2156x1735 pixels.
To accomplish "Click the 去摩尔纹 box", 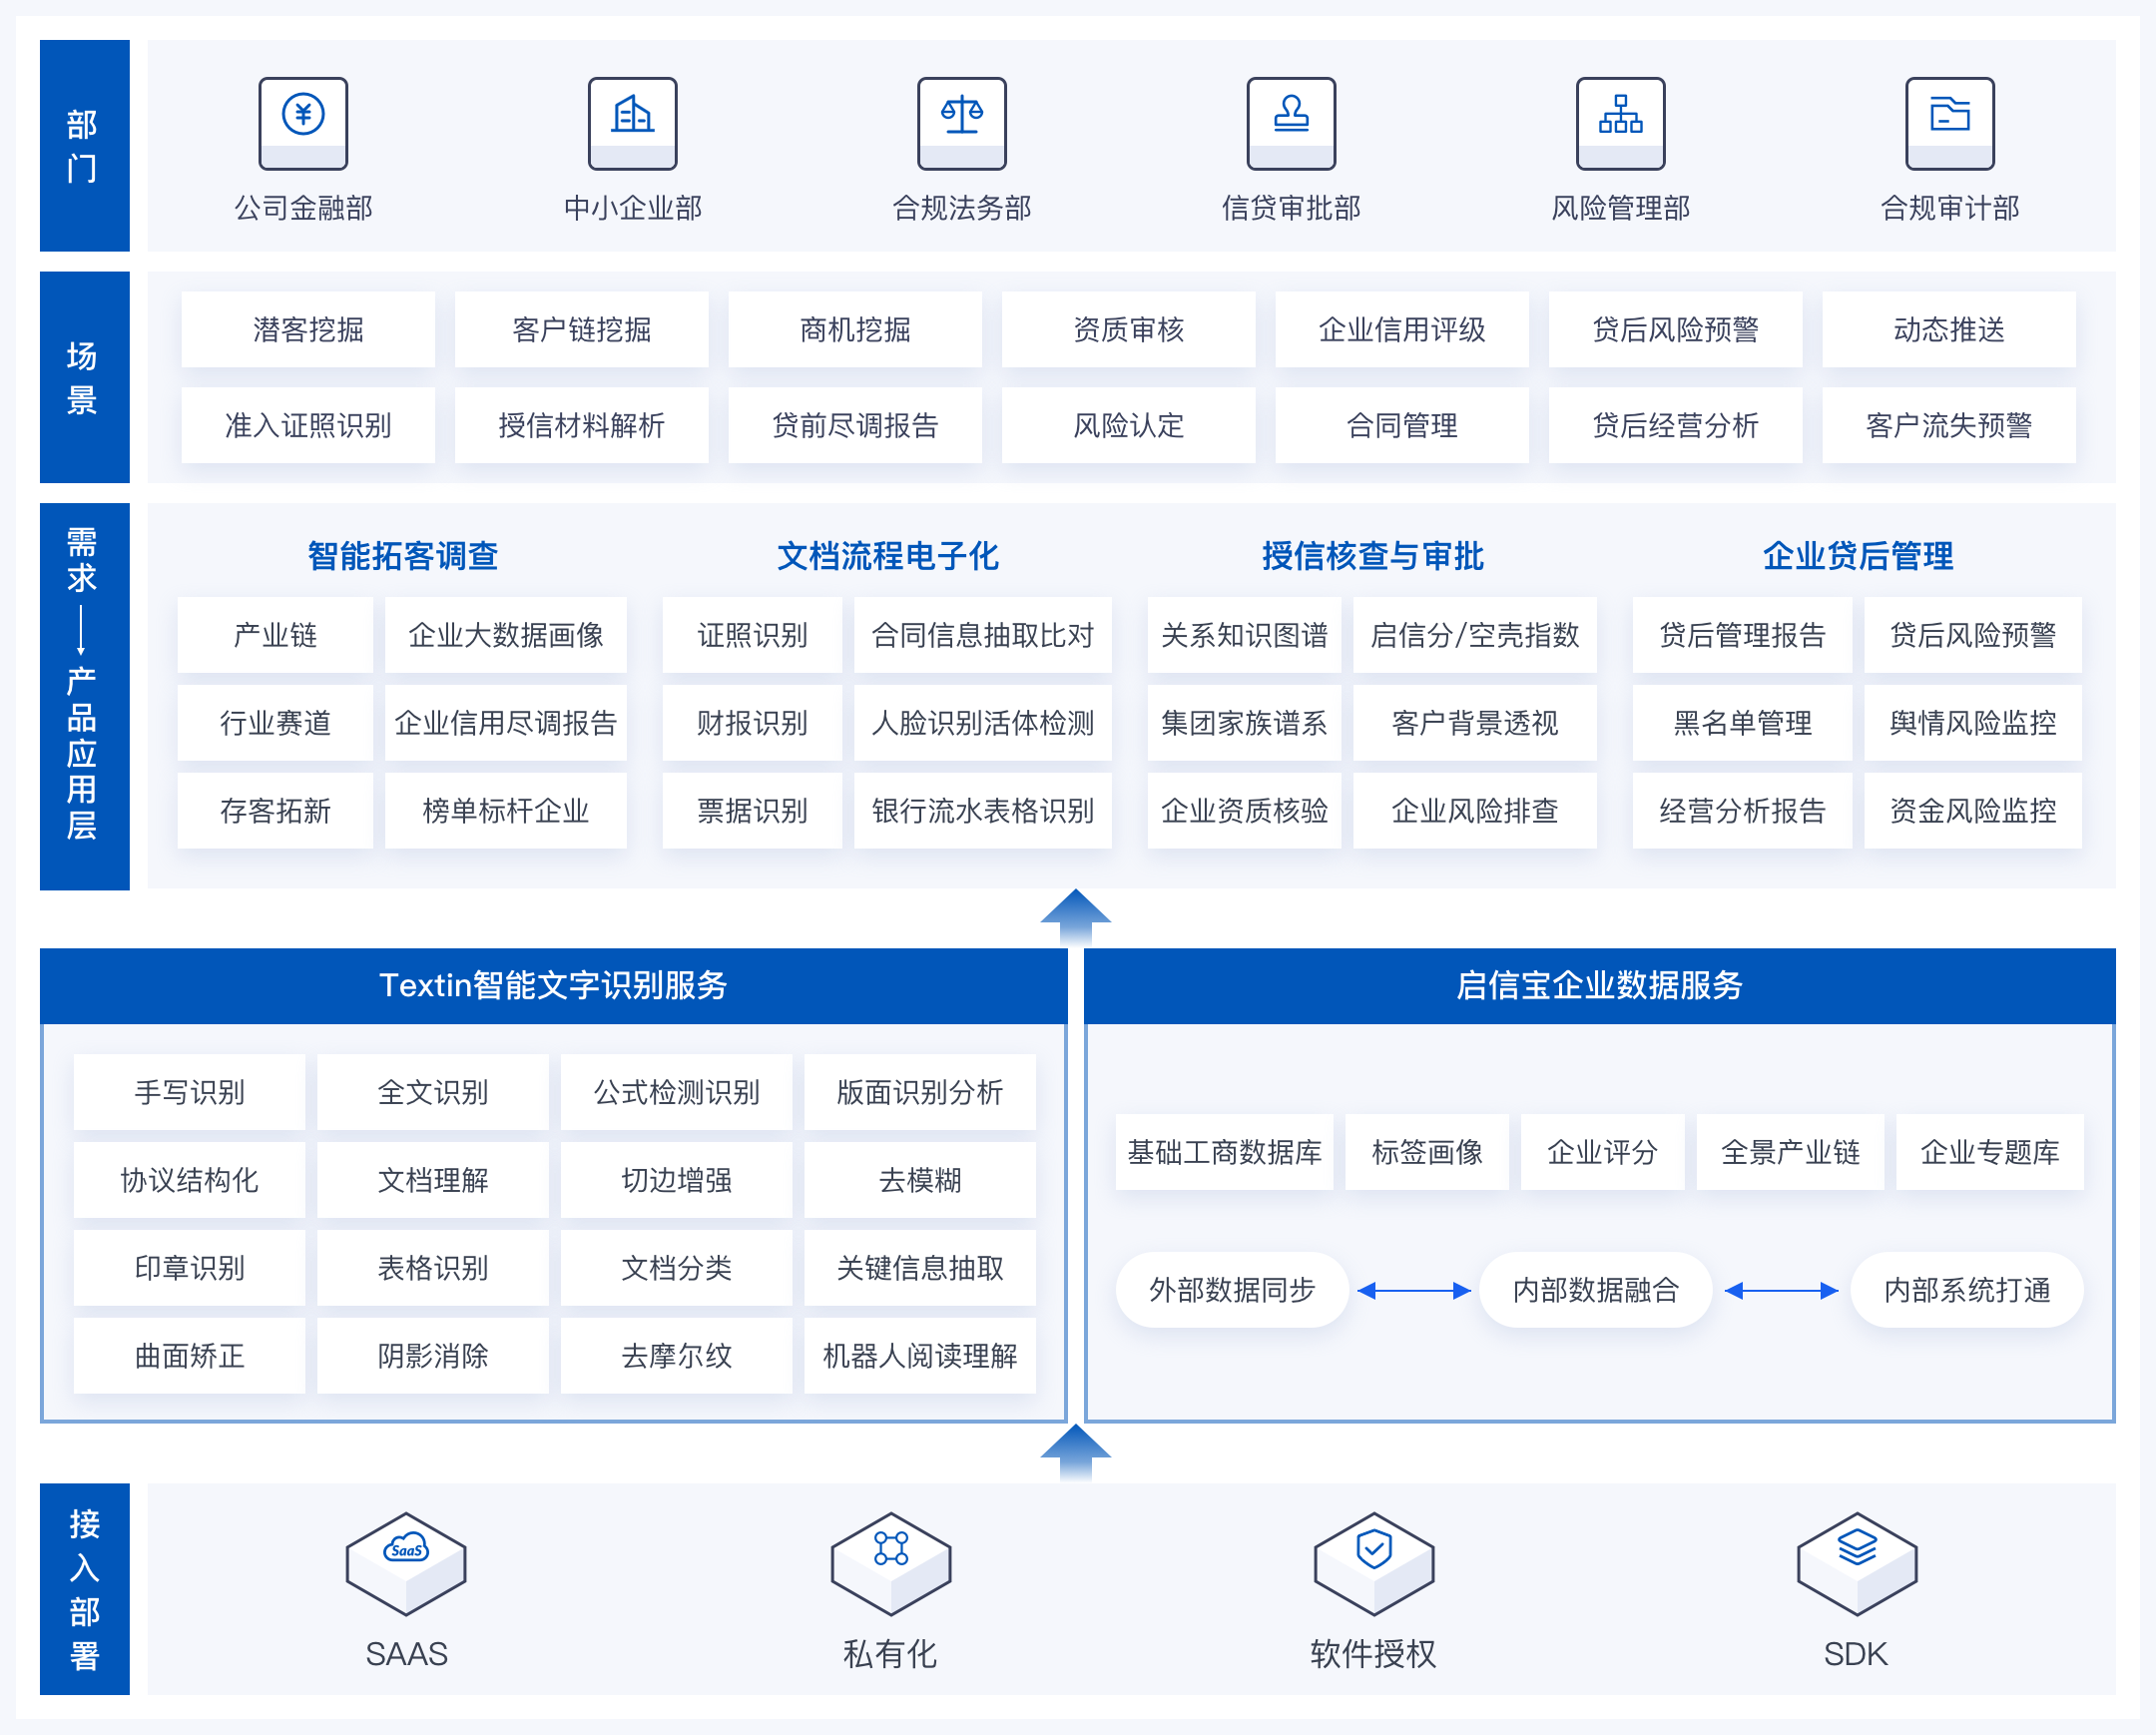I will (x=676, y=1356).
